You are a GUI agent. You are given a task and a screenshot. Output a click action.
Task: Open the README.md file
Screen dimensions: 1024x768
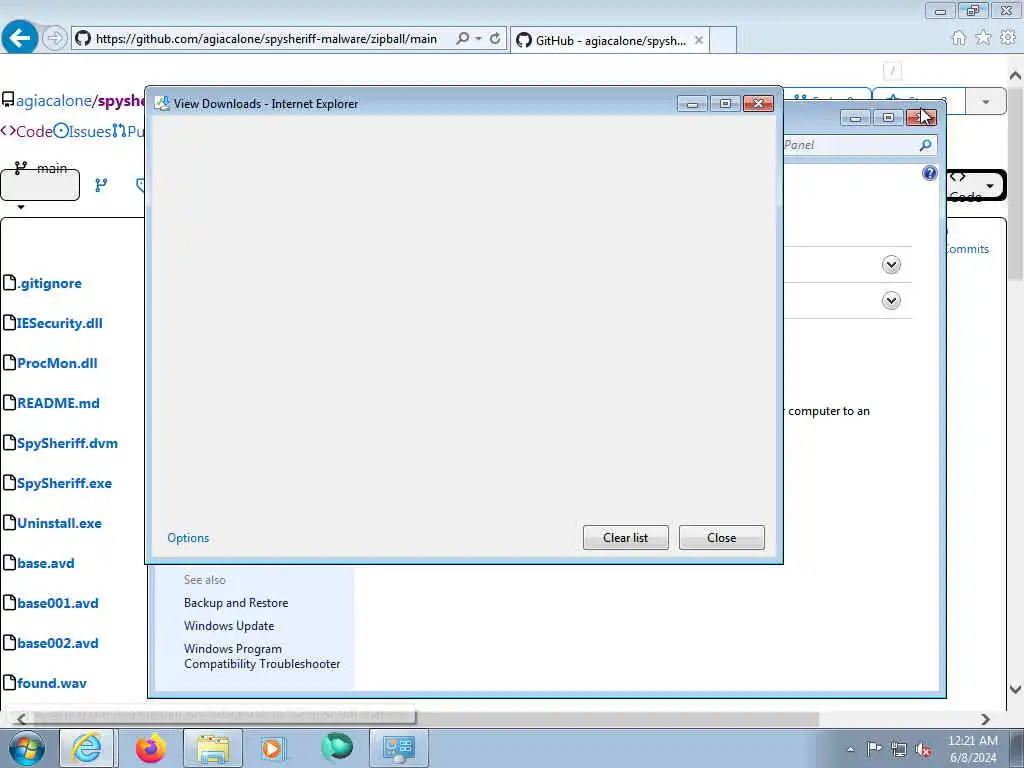pyautogui.click(x=58, y=403)
